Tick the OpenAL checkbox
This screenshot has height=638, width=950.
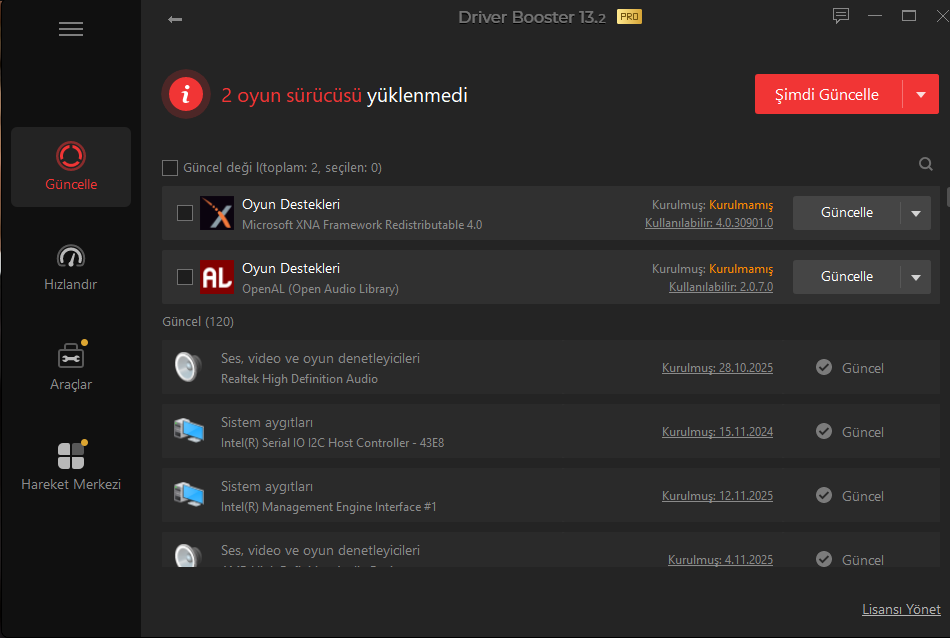[x=185, y=277]
